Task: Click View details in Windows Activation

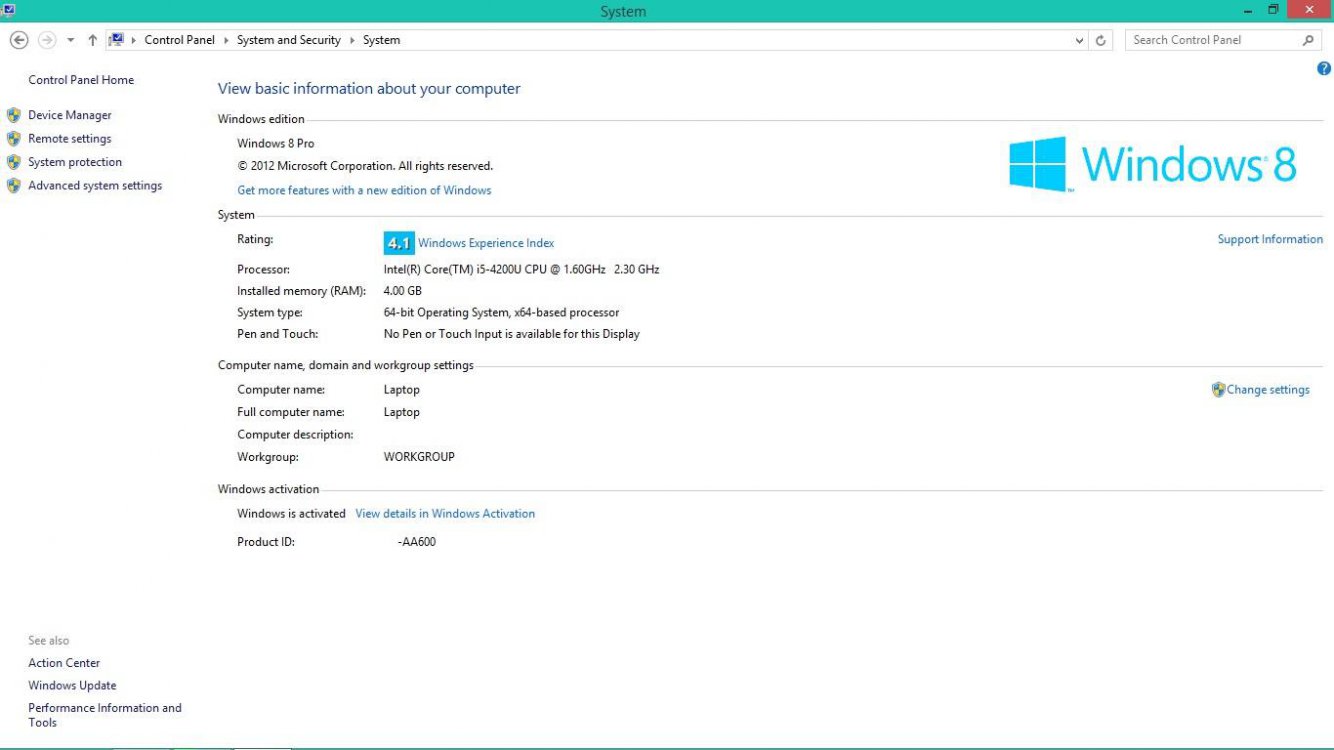Action: click(x=444, y=513)
